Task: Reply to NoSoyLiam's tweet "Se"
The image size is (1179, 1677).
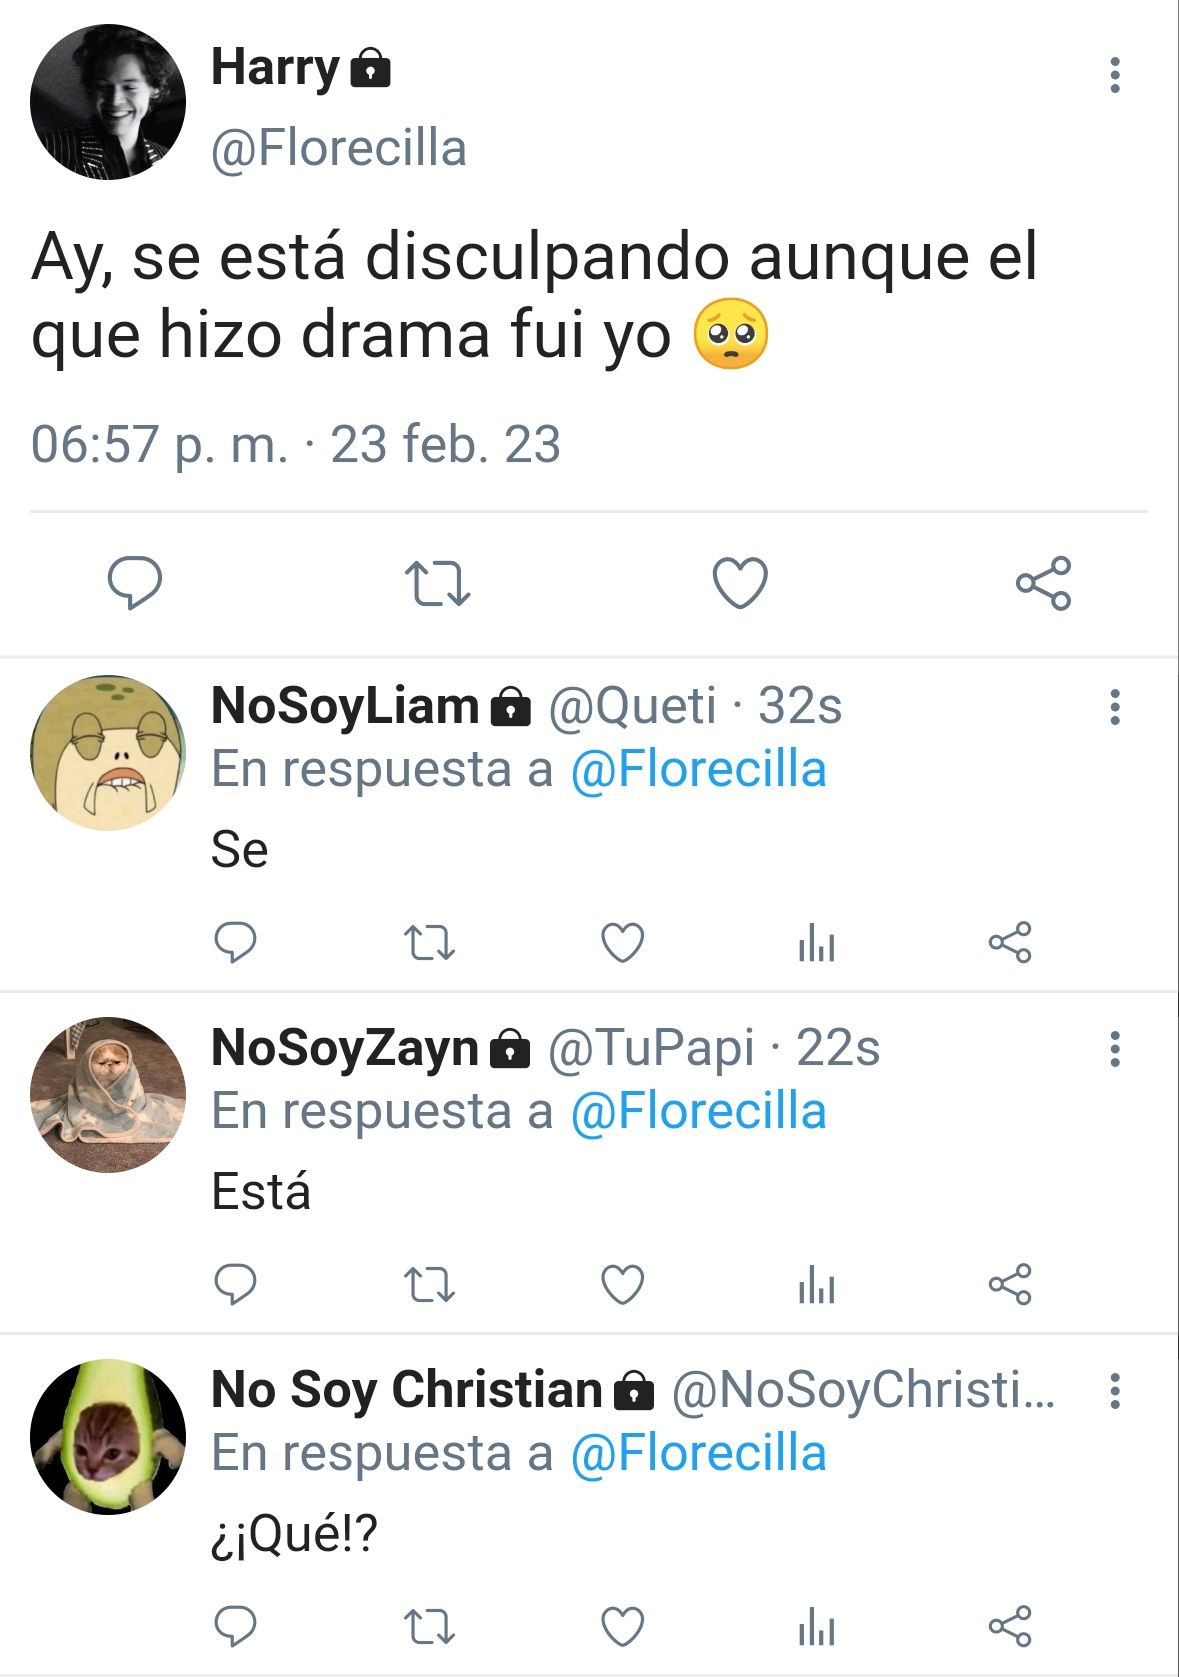Action: click(x=236, y=942)
